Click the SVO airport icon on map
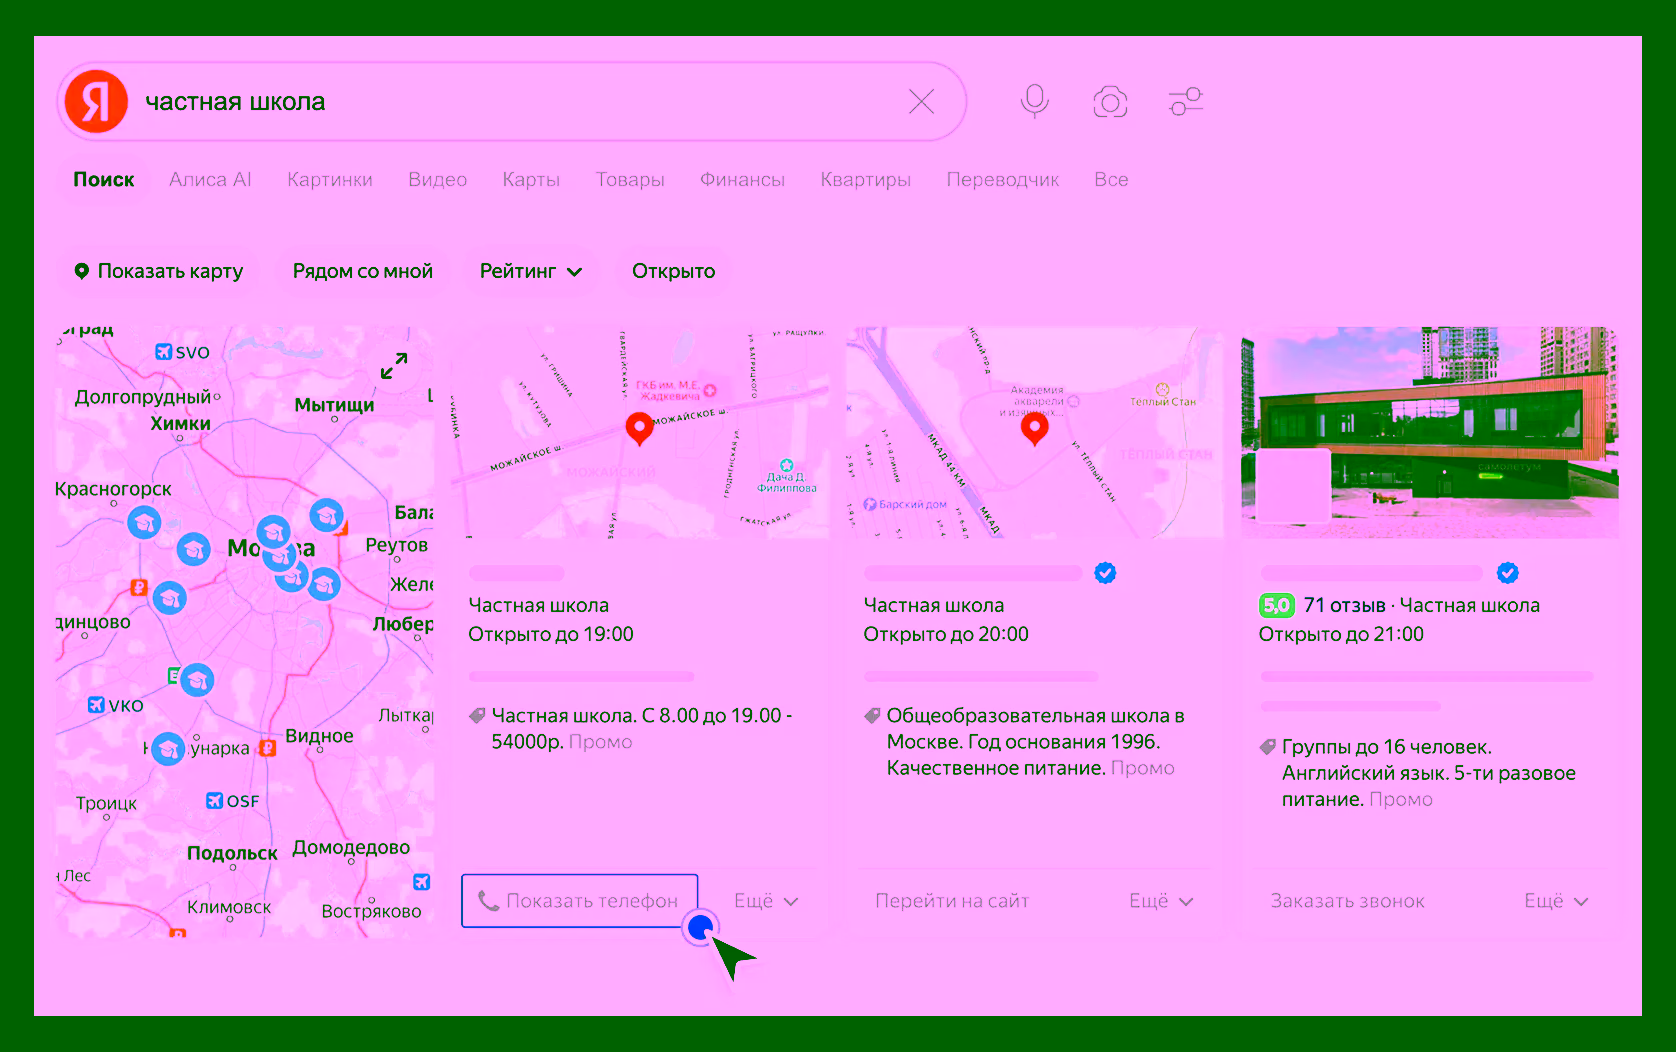This screenshot has width=1676, height=1052. [164, 352]
